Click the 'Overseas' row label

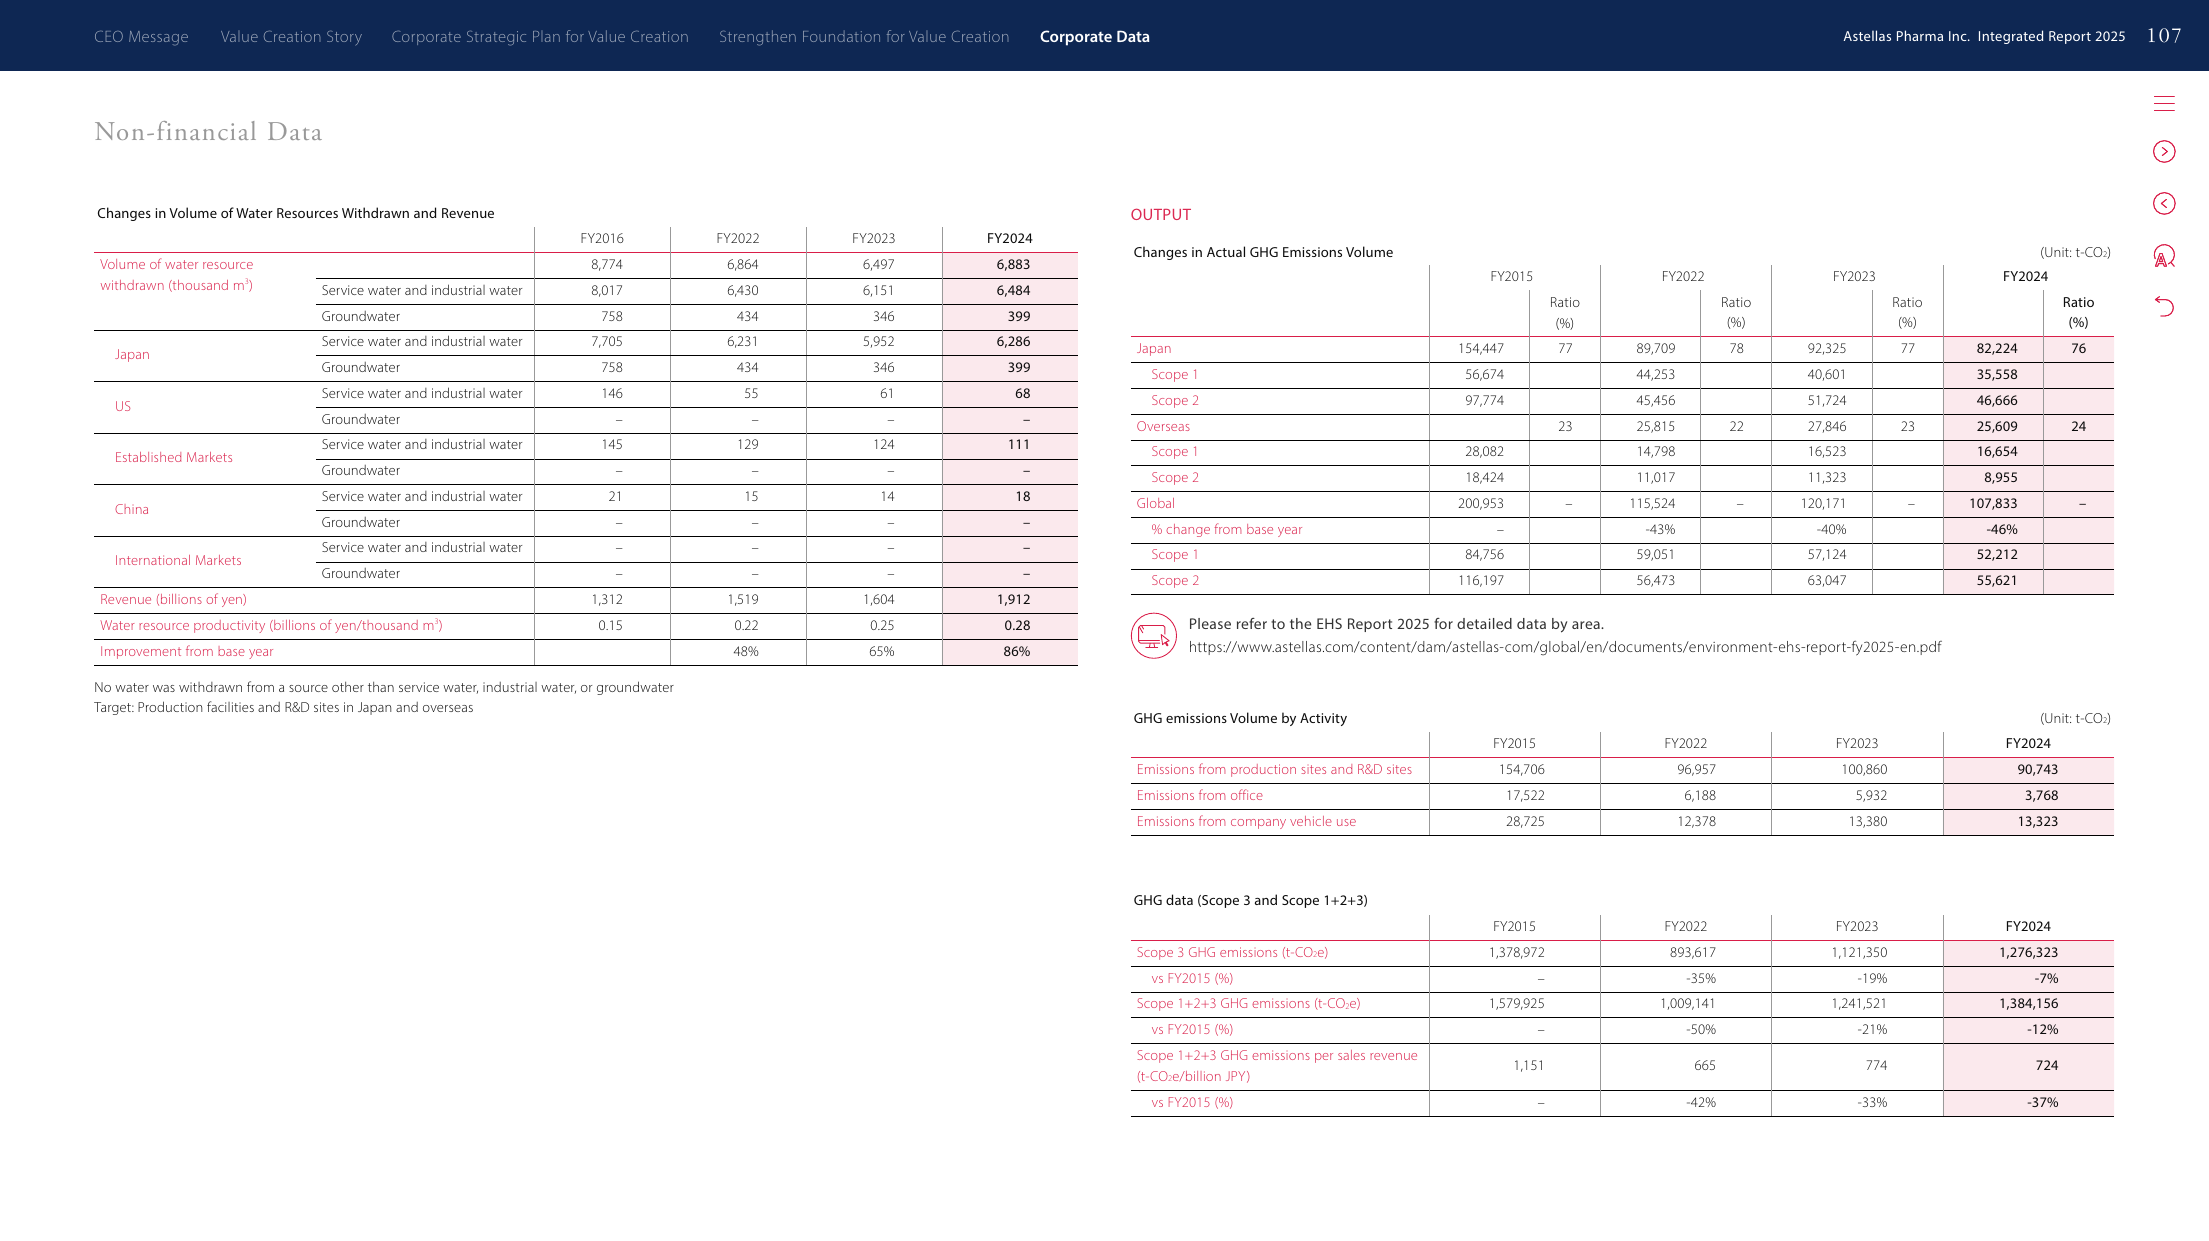[x=1163, y=427]
